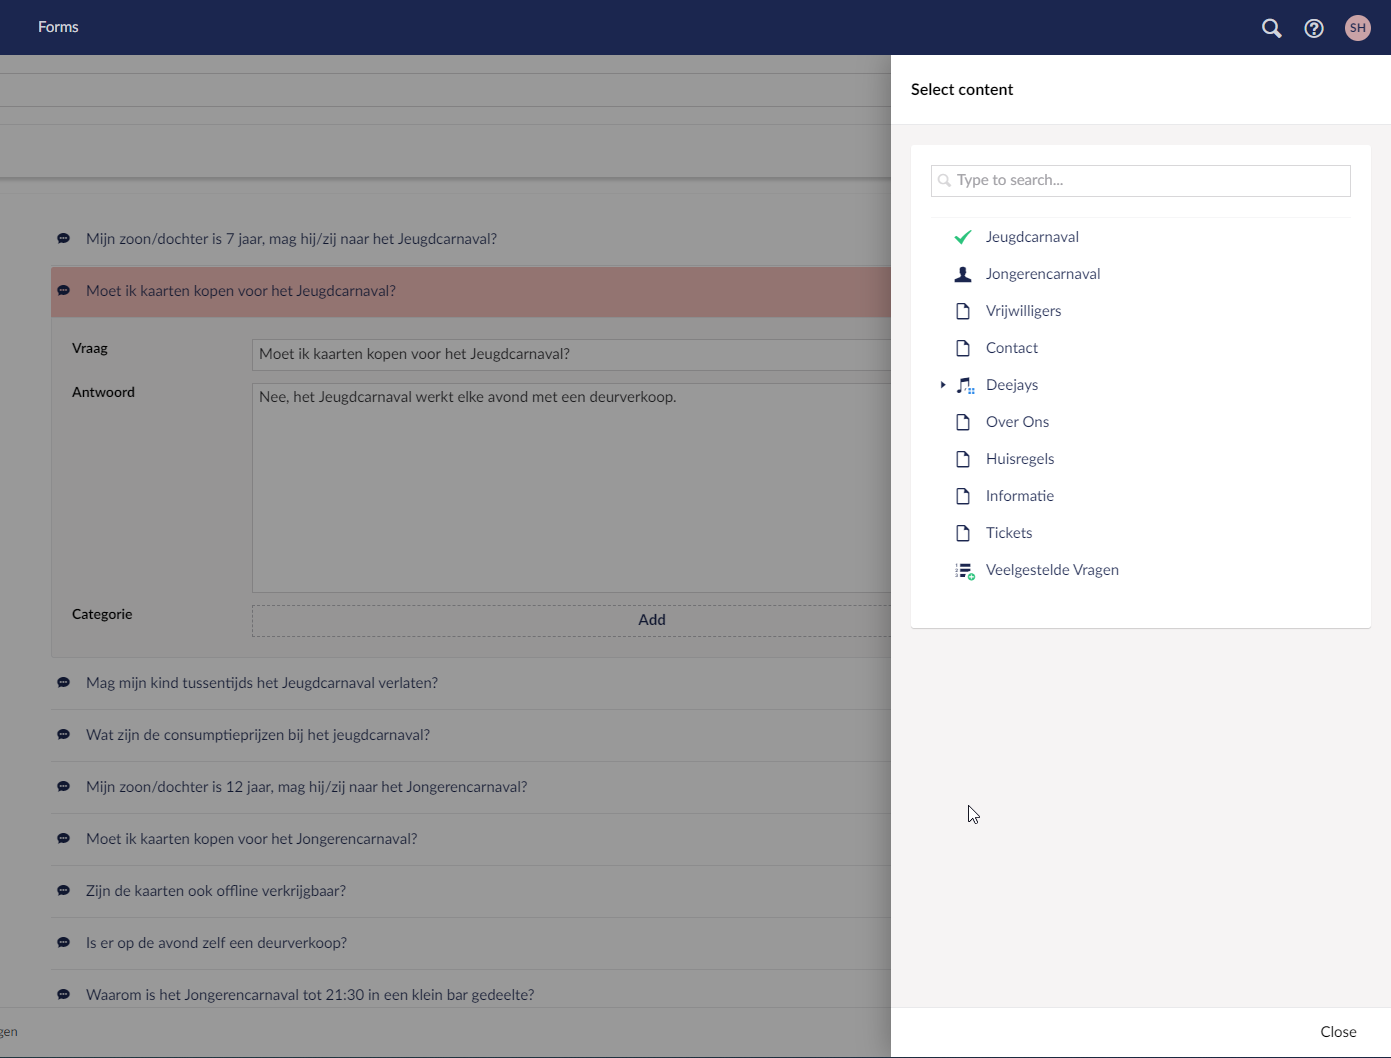Click the page icon beside Vrijwilligers
This screenshot has height=1058, width=1391.
963,310
